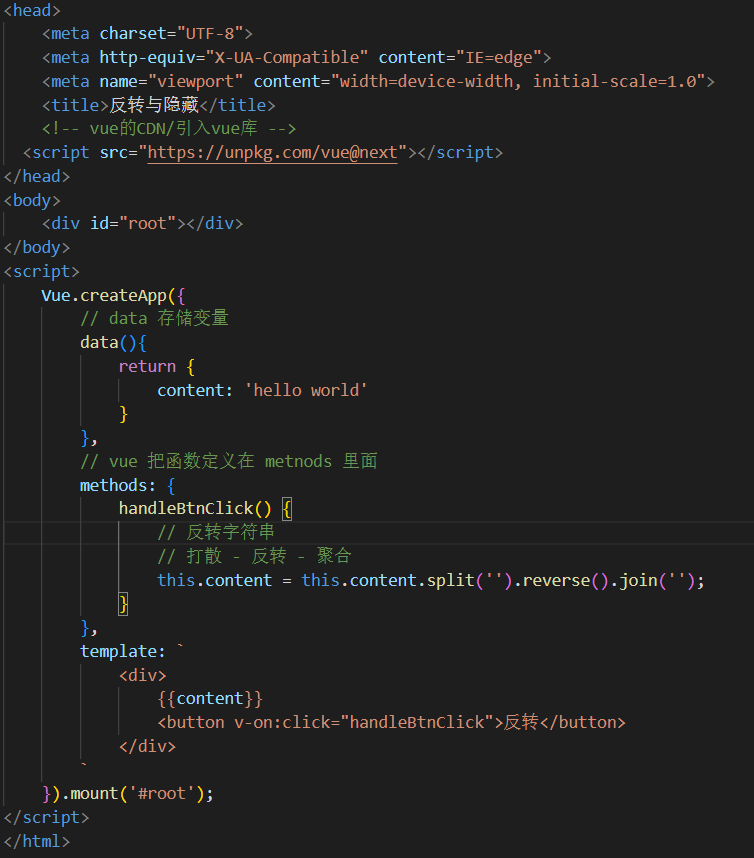Screen dimensions: 754x858
Task: Click the closing </div> tag in the template
Action: [147, 747]
